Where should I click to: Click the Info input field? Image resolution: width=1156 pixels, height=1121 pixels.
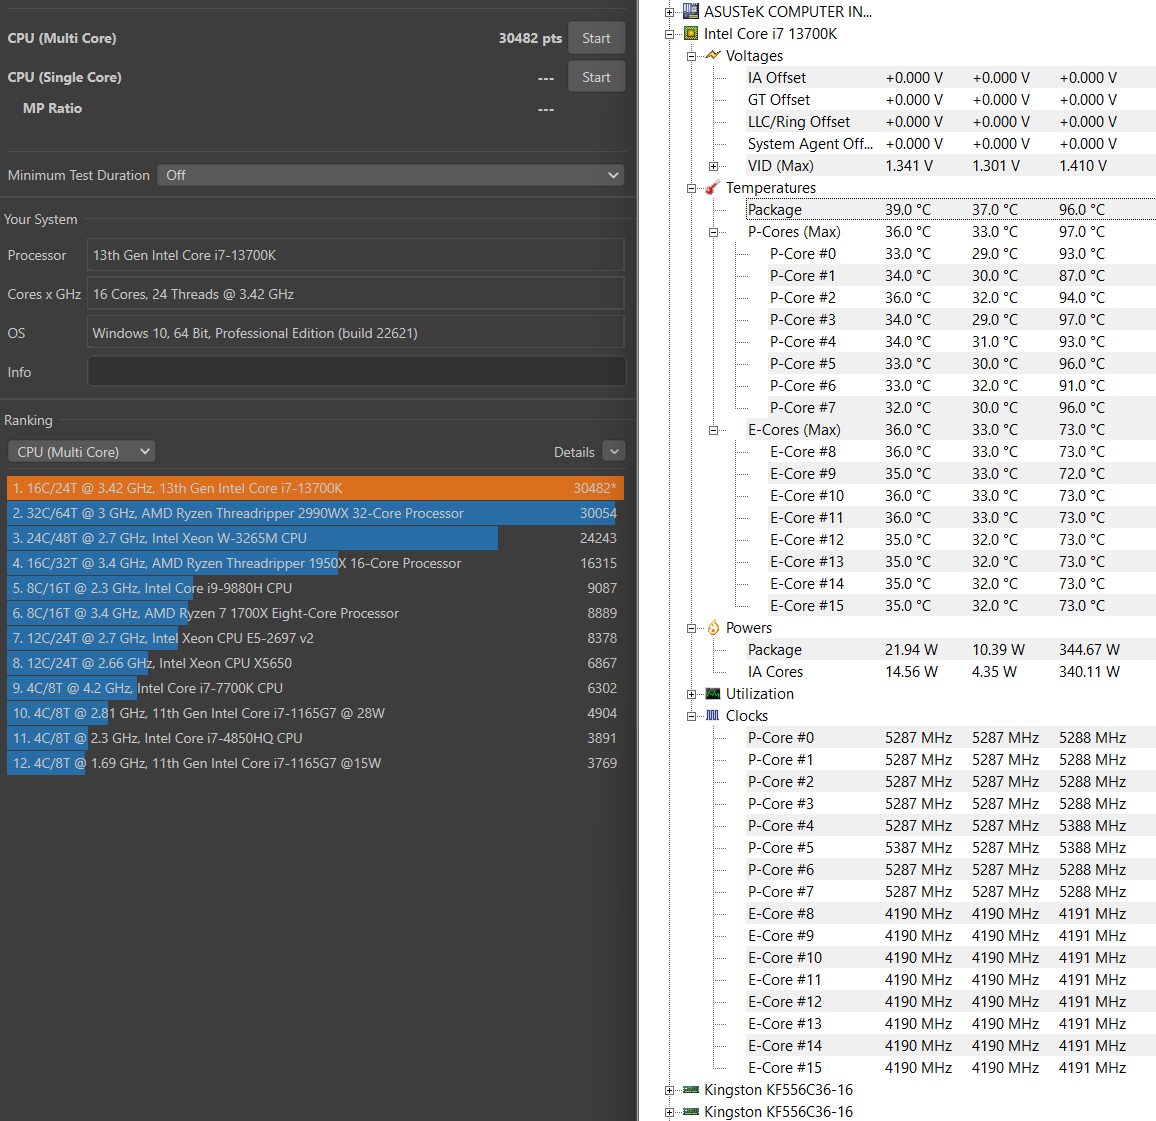coord(356,371)
